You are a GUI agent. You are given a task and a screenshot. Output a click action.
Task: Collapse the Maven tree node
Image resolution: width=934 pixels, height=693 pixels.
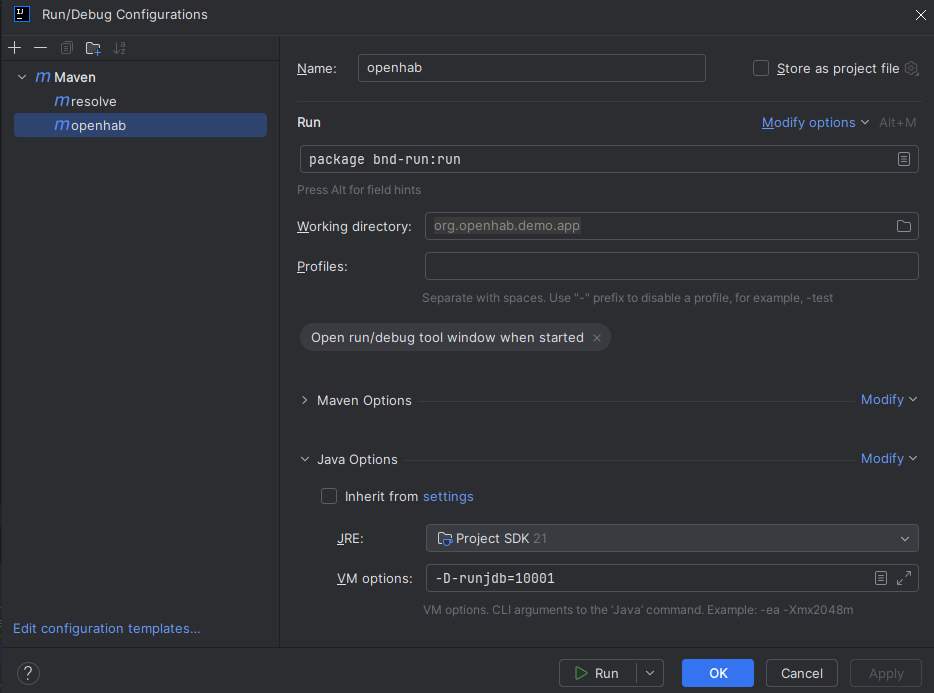click(21, 76)
